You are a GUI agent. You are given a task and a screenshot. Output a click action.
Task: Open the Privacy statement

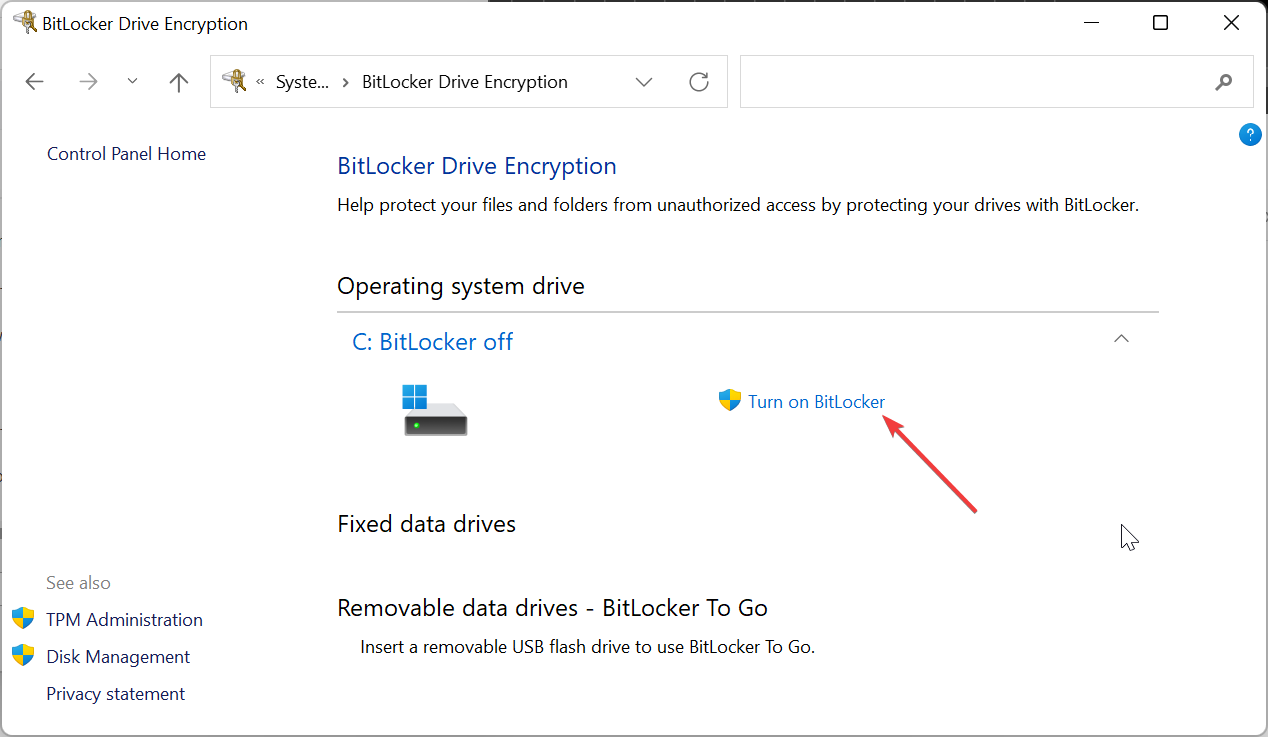(115, 693)
